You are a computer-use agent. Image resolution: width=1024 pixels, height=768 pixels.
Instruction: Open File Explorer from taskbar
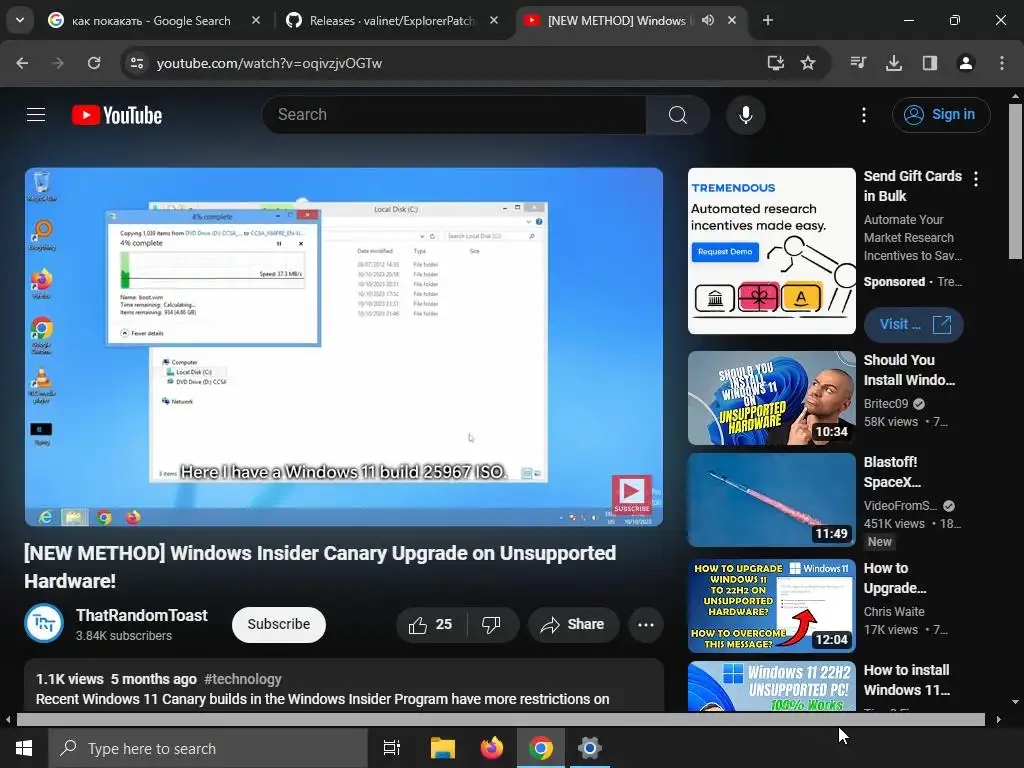[442, 748]
